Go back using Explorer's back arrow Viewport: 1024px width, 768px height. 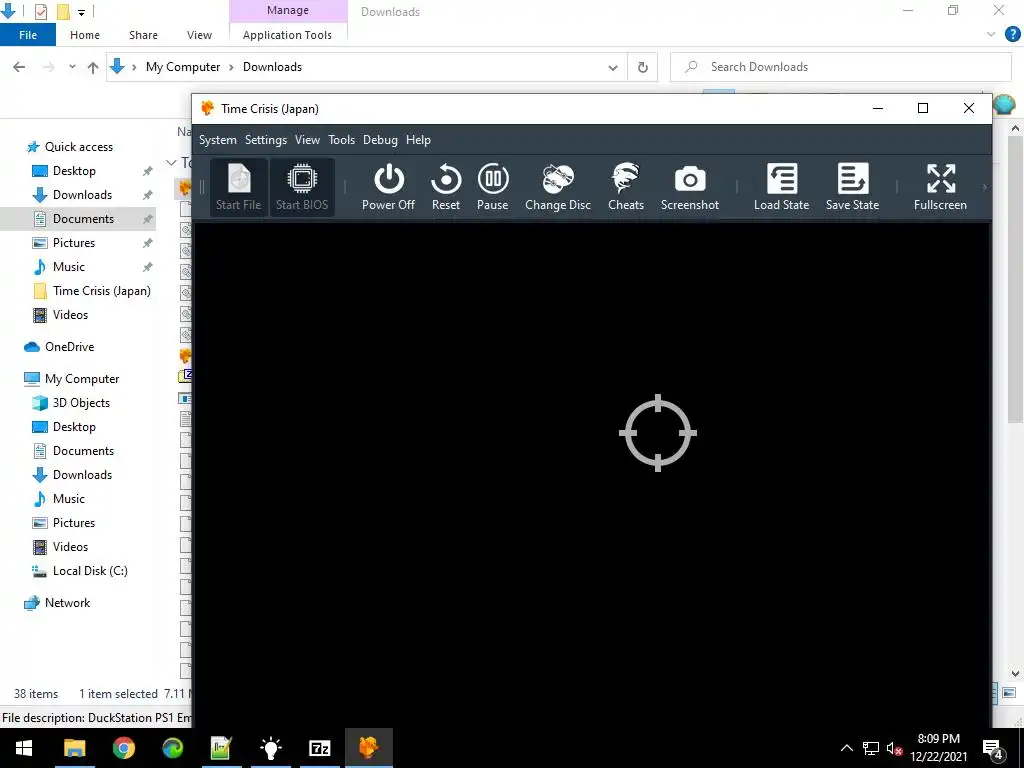pyautogui.click(x=19, y=67)
